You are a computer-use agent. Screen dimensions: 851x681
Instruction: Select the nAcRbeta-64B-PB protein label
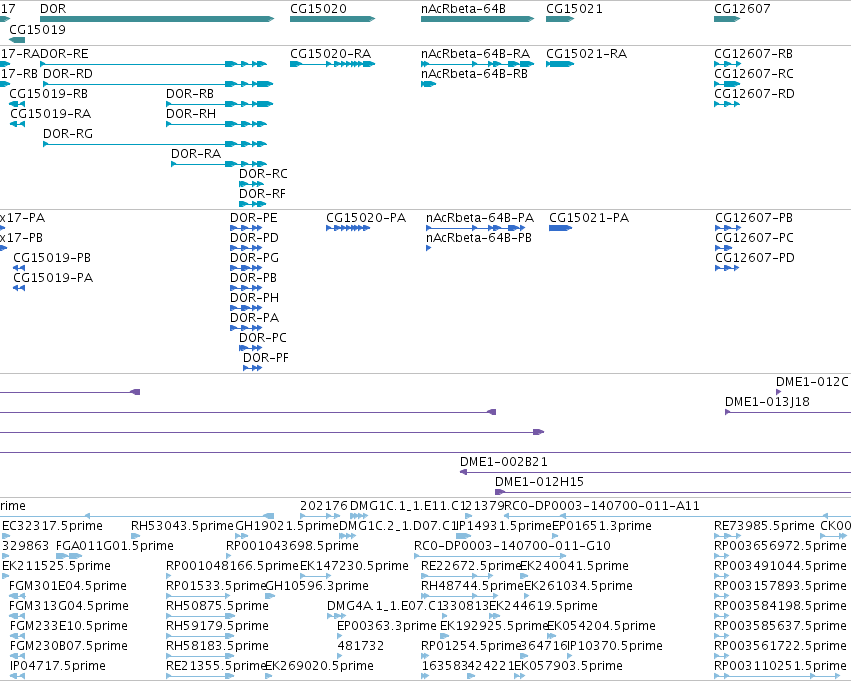coord(479,238)
